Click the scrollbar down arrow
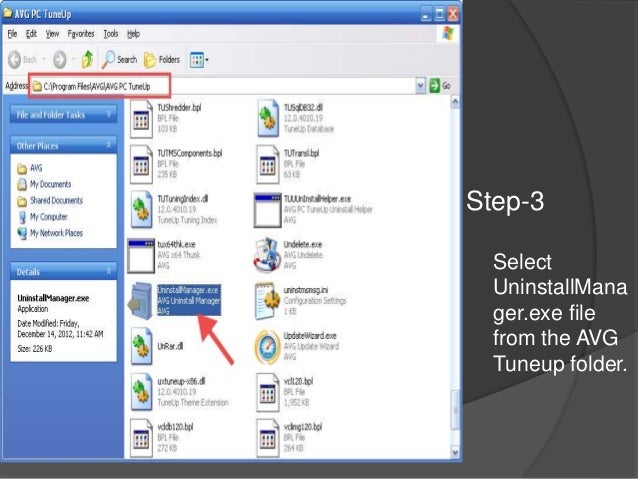The height and width of the screenshot is (479, 638). point(455,452)
